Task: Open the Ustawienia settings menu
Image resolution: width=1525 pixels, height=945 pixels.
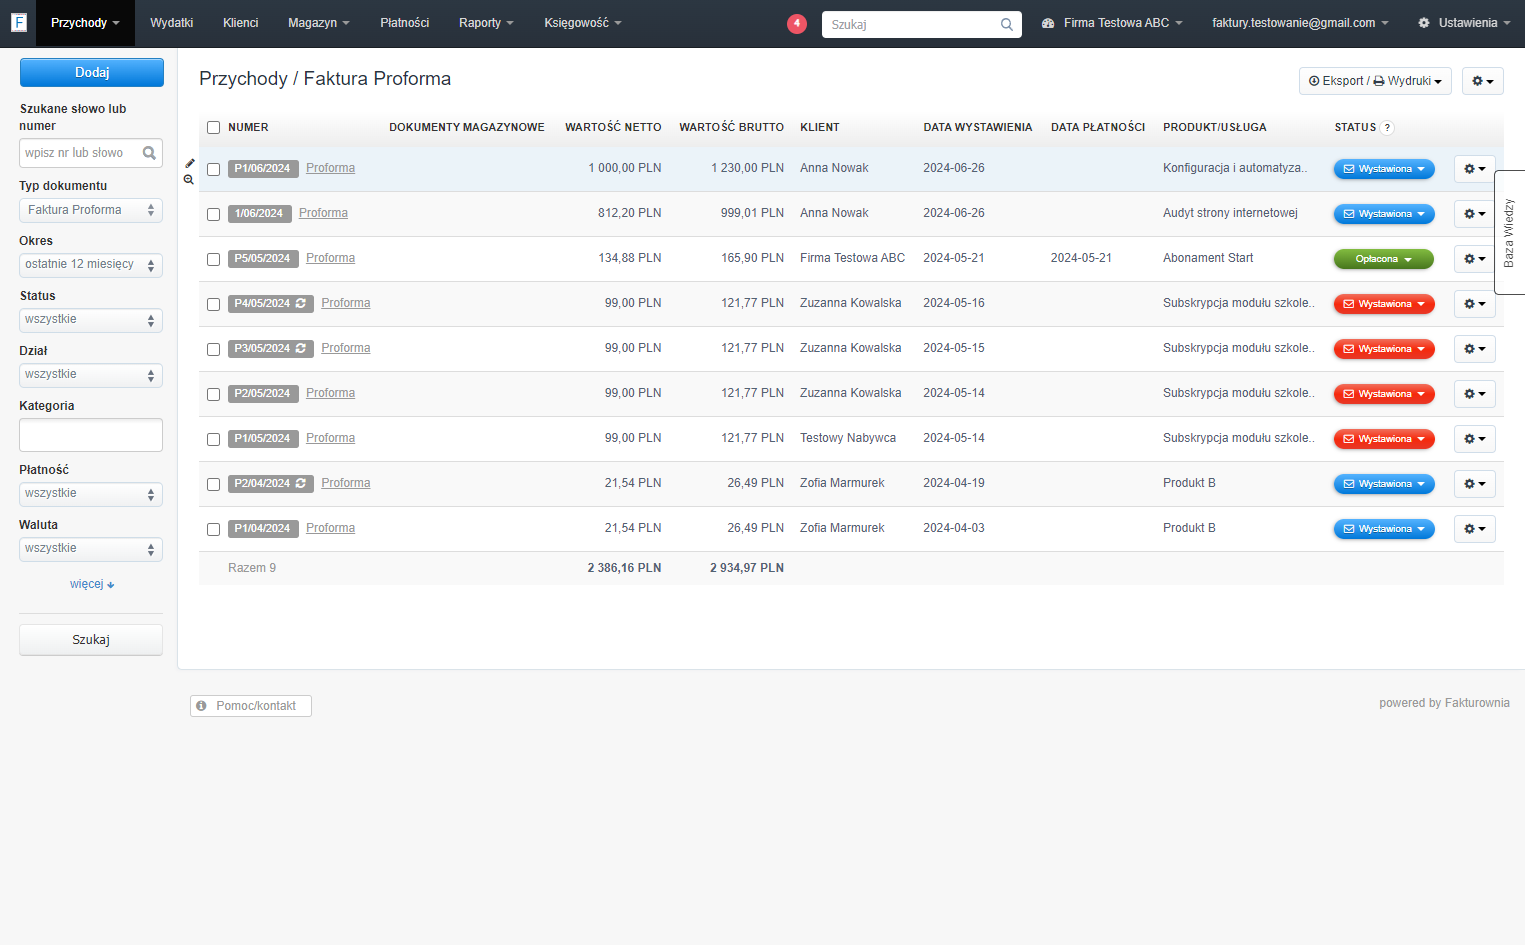Action: point(1464,23)
